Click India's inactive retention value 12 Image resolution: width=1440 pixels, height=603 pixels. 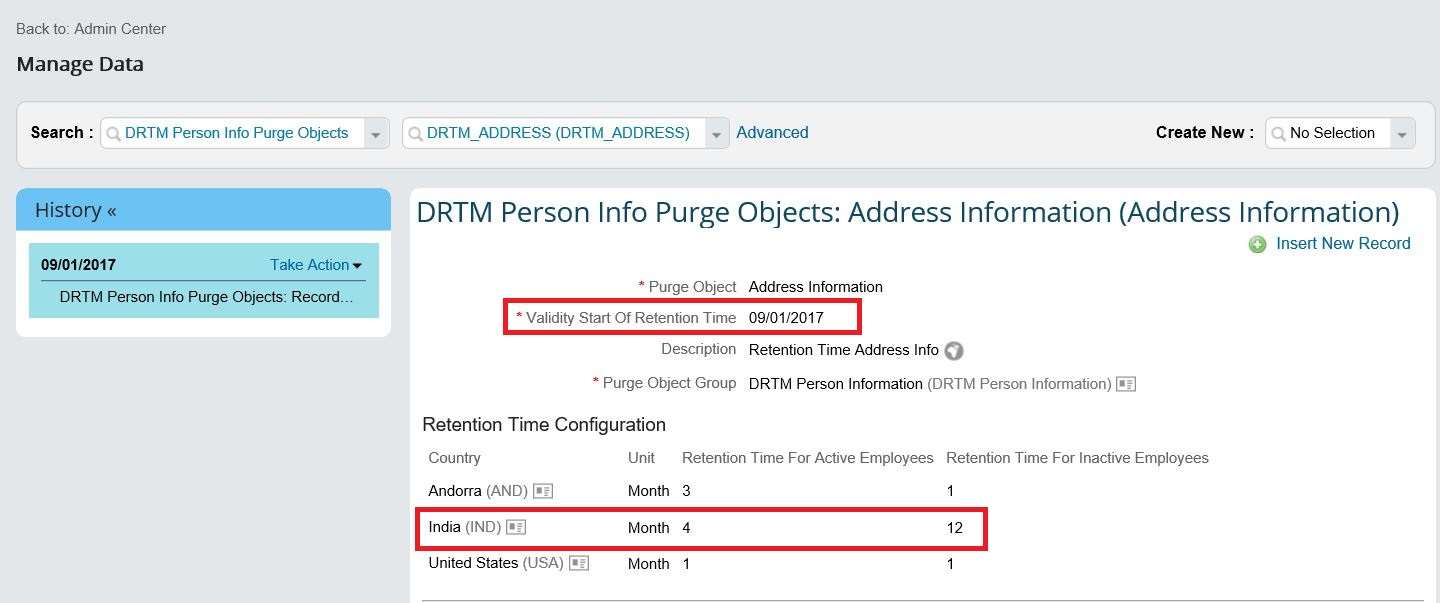(954, 528)
